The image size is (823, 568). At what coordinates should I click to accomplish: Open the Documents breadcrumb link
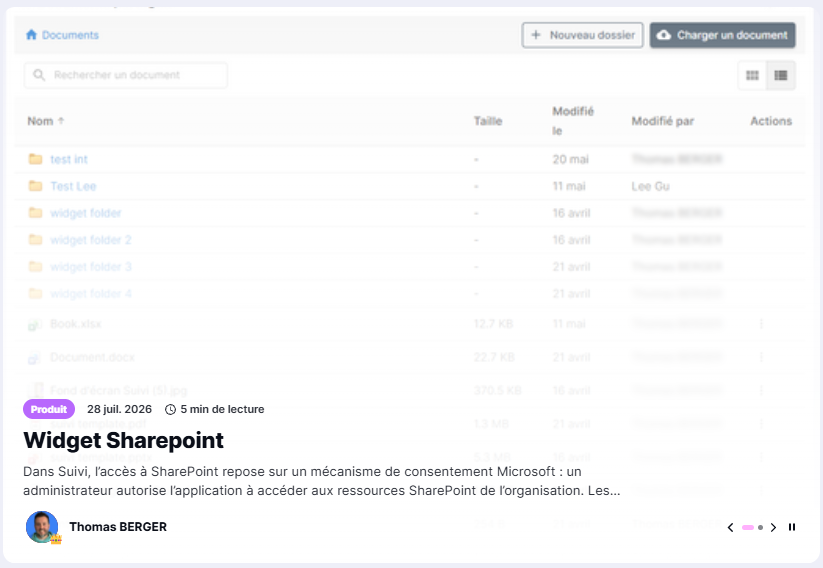[70, 35]
